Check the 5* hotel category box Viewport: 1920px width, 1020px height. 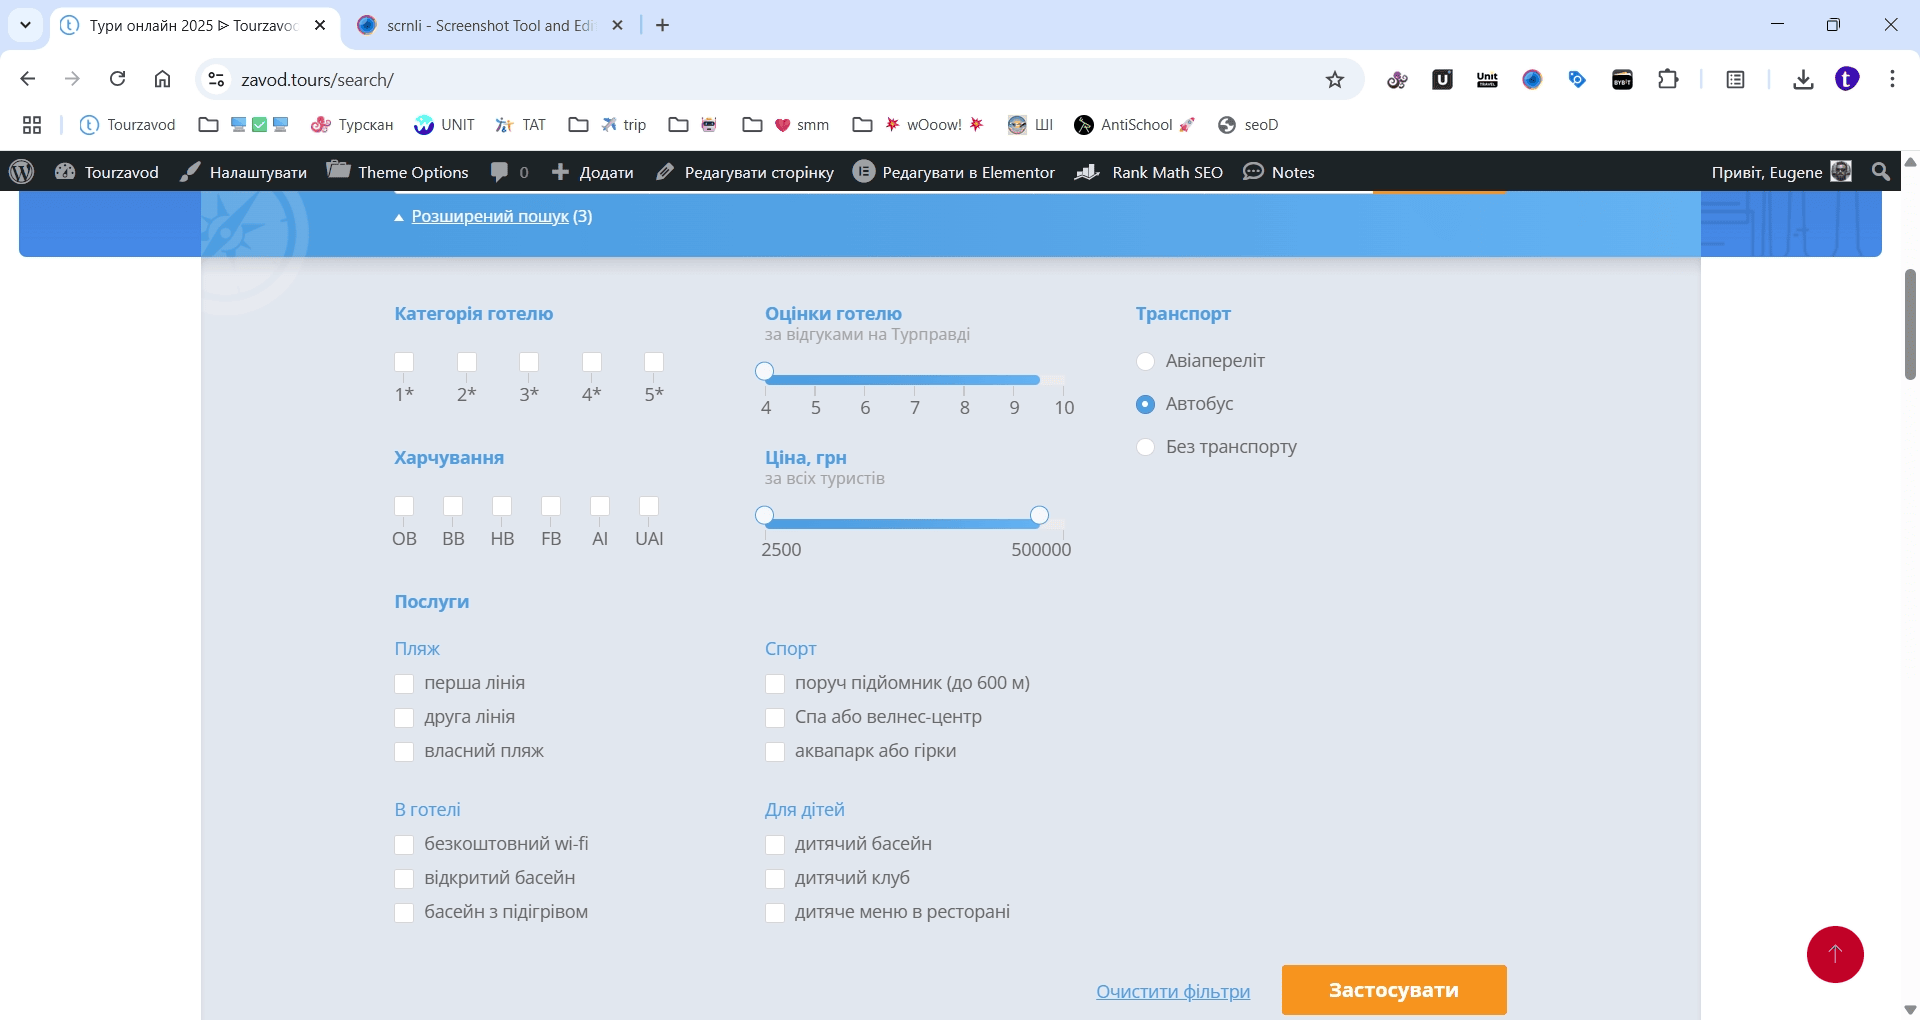pos(654,362)
